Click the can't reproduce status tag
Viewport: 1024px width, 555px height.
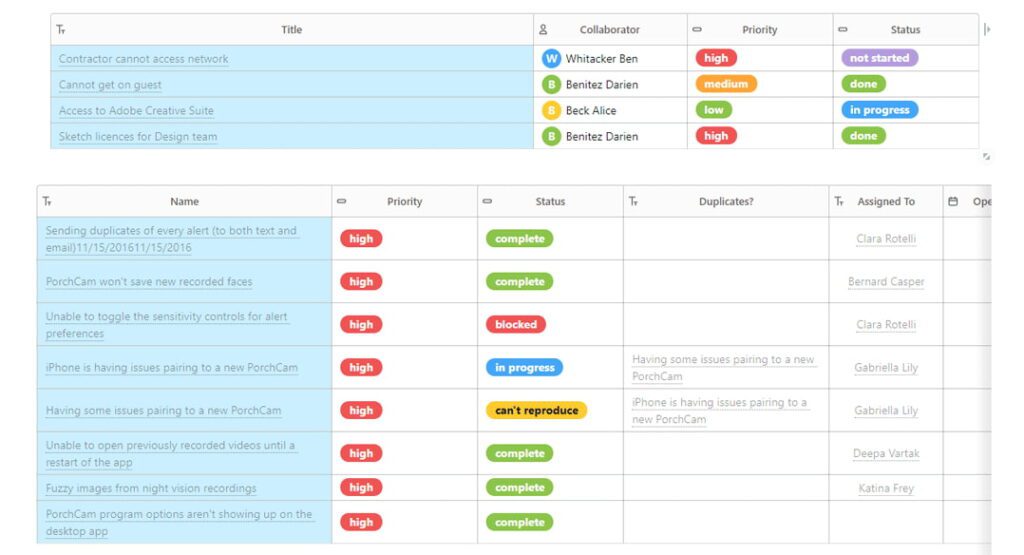tap(536, 410)
